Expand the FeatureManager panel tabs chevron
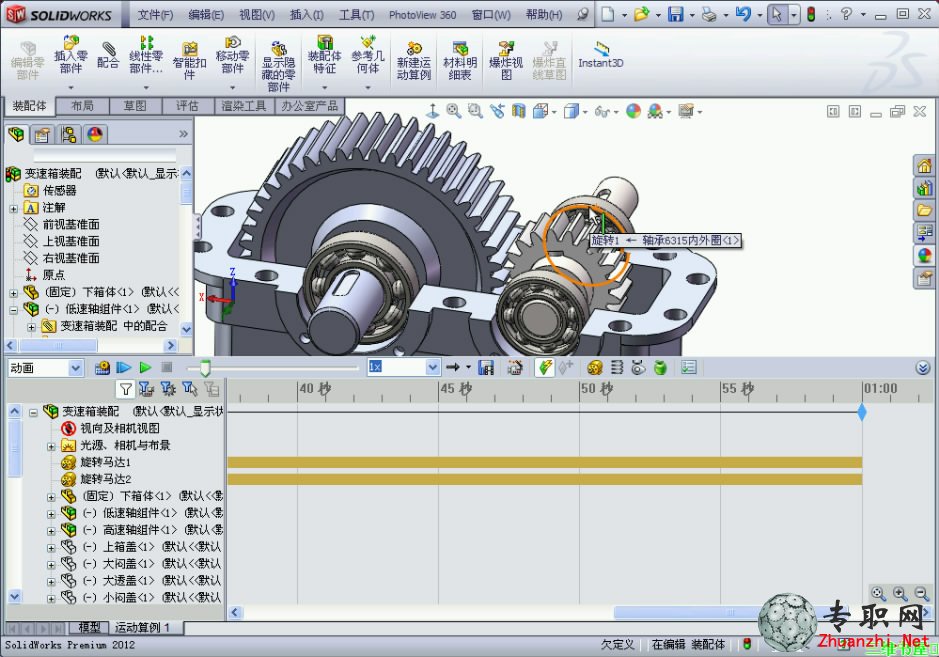 (183, 134)
